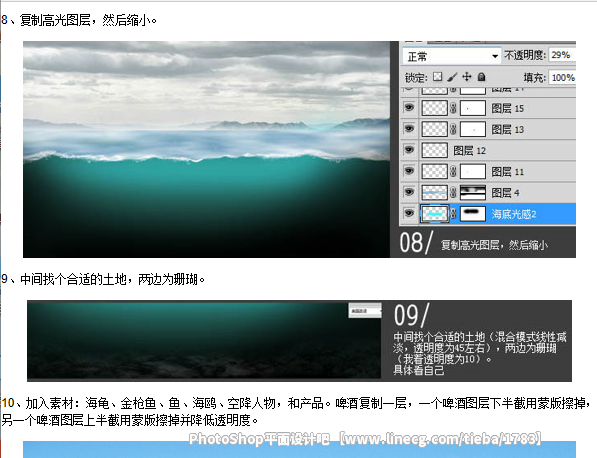The height and width of the screenshot is (458, 597).
Task: Click the layer name 图层 4
Action: 505,193
